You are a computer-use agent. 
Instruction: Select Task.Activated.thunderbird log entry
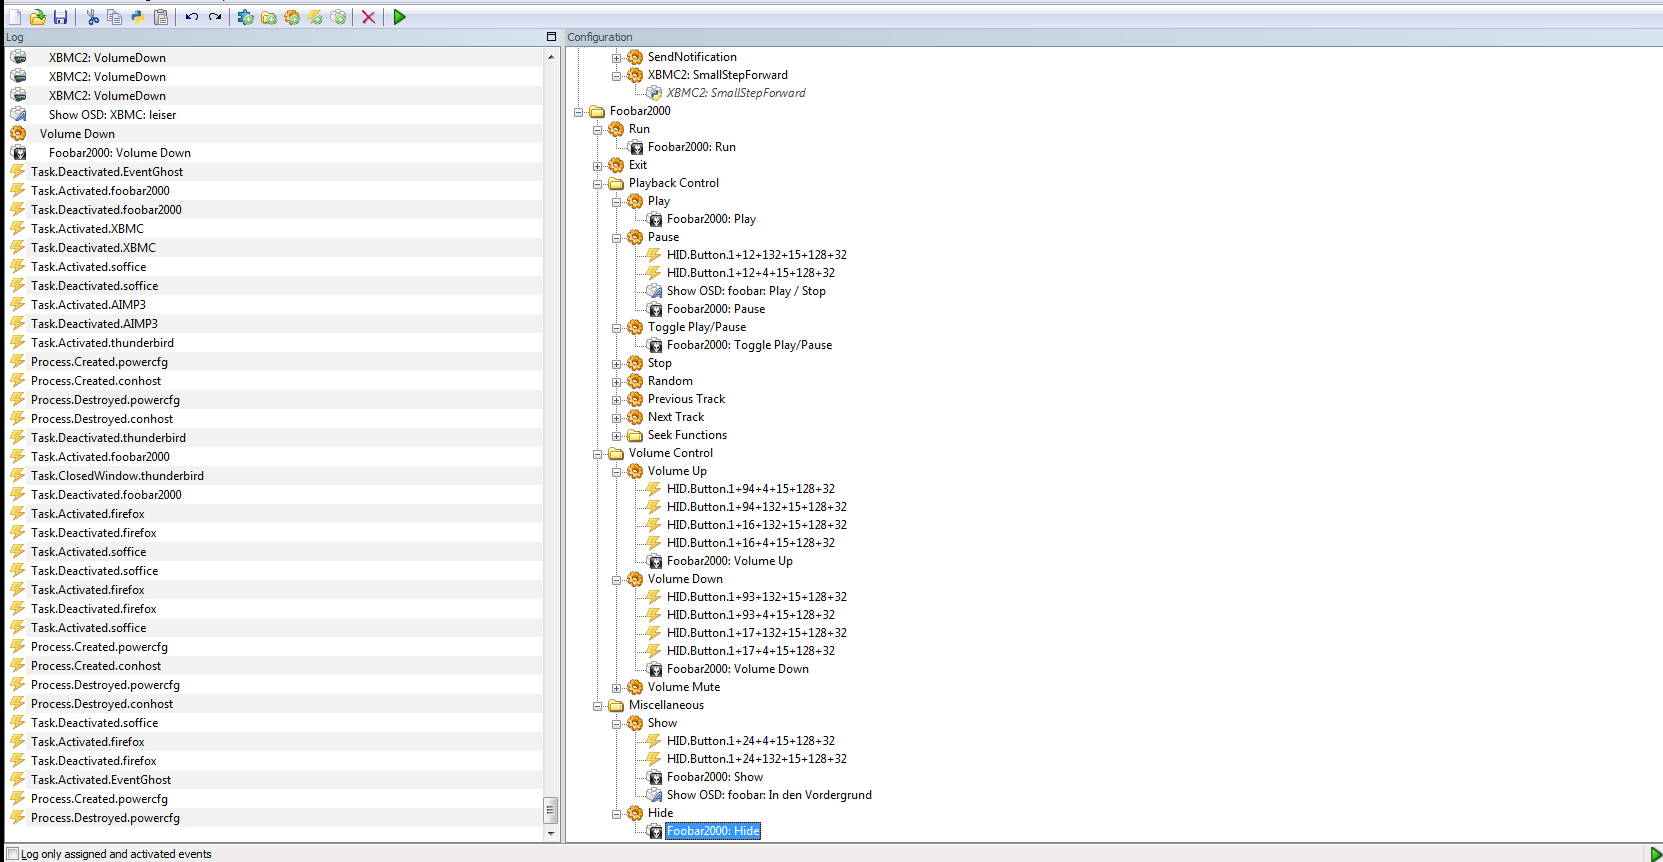pyautogui.click(x=102, y=343)
